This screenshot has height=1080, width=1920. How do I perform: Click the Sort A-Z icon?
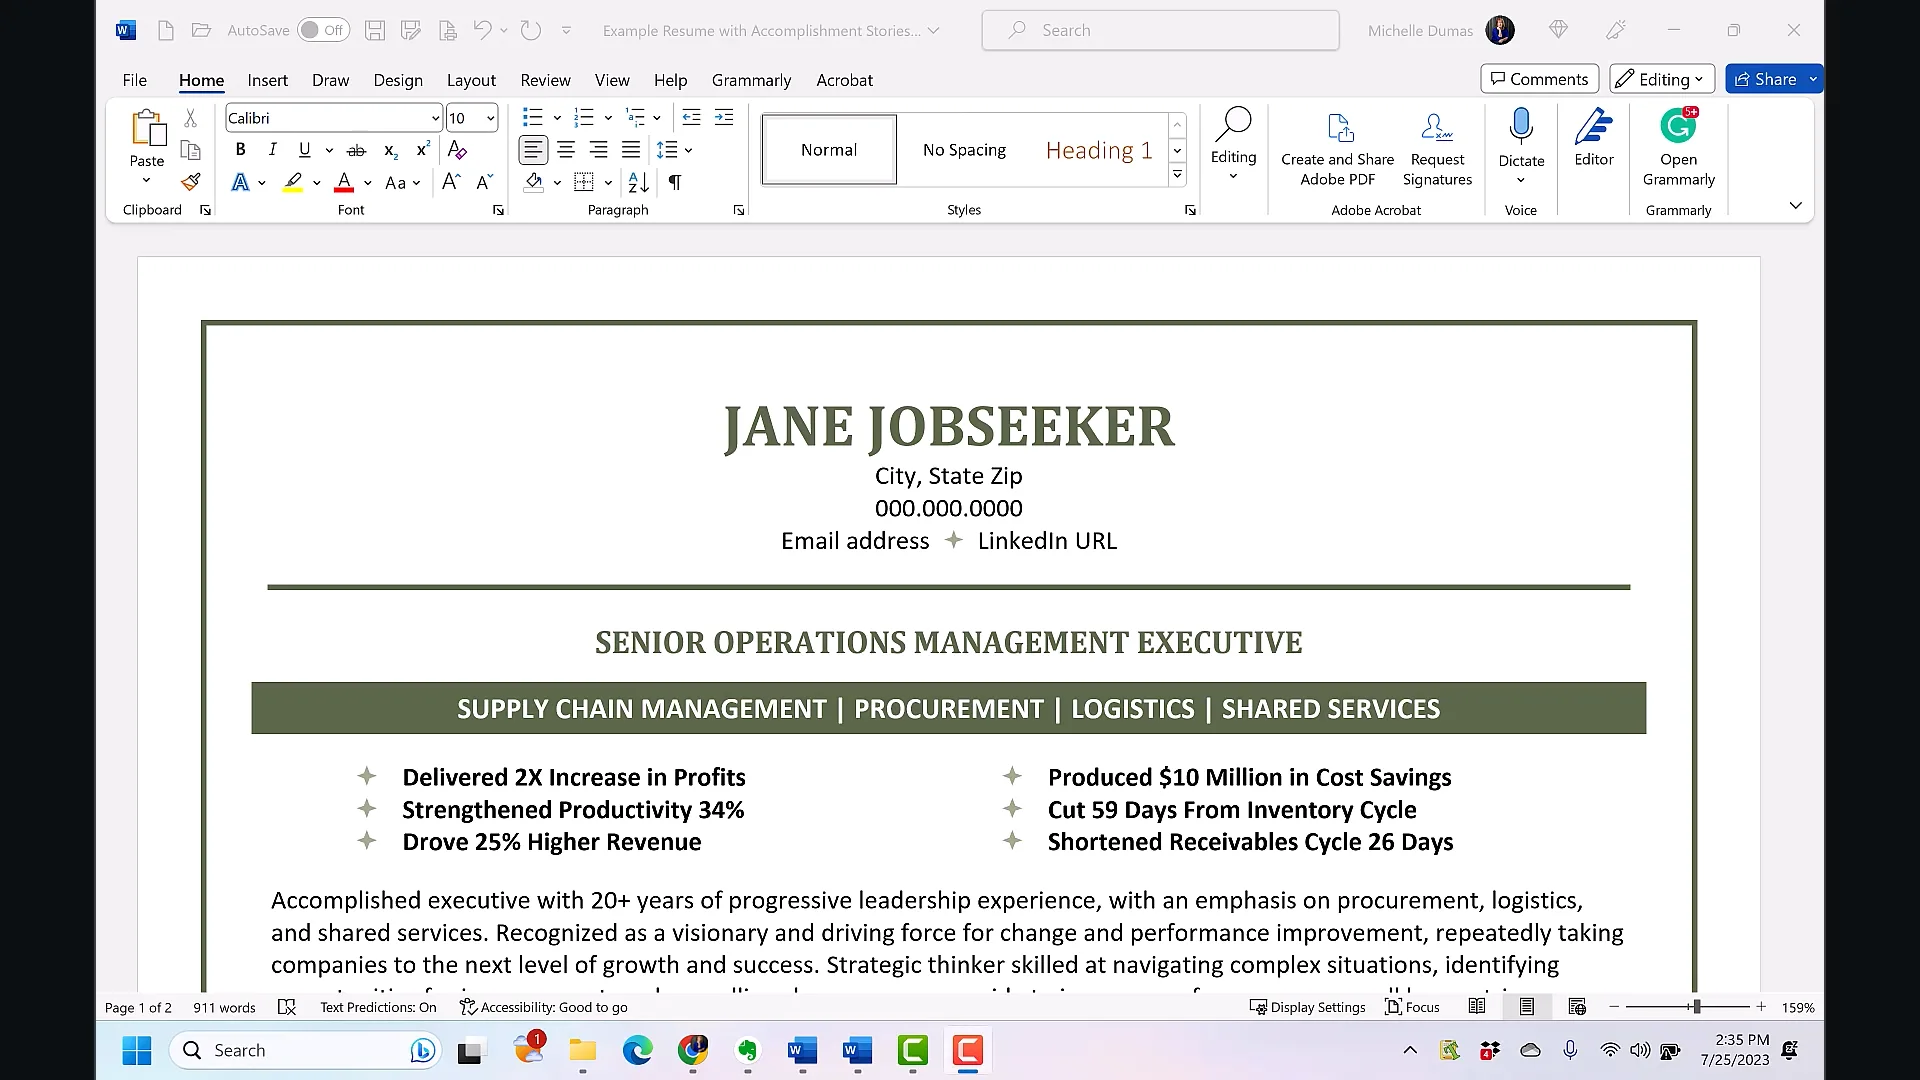(638, 182)
